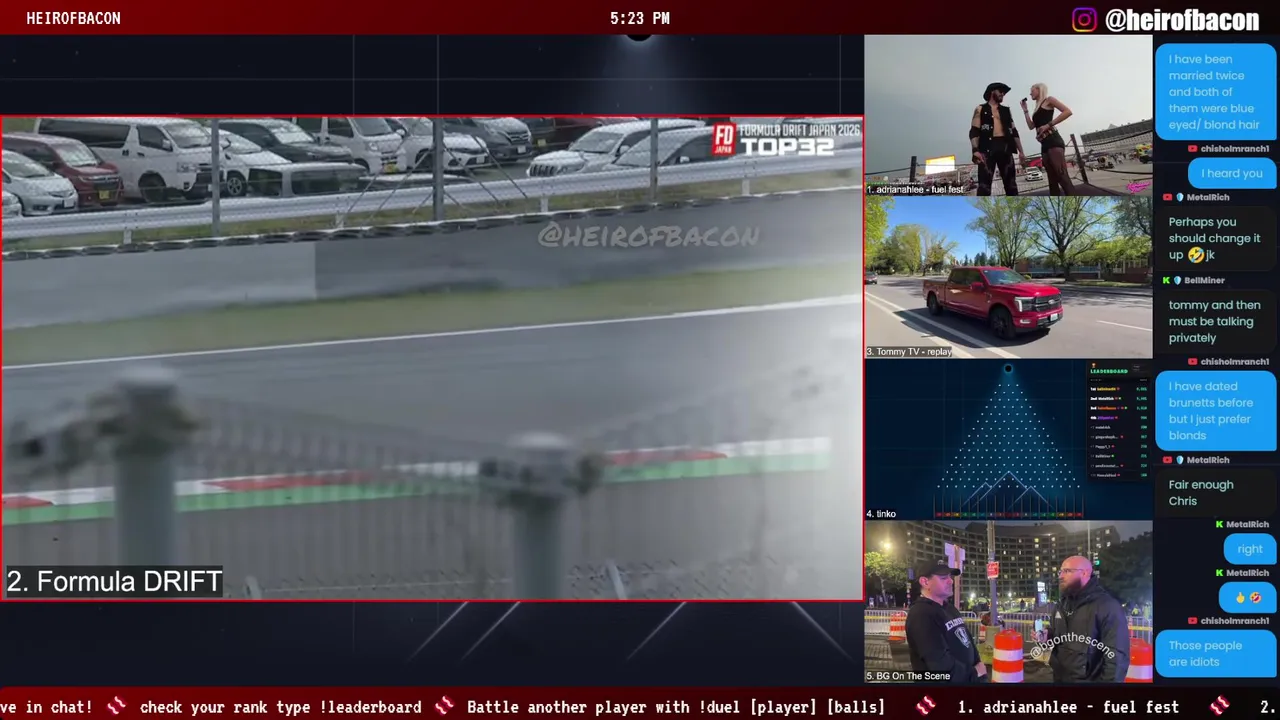Click the 'I have dated brunetts' message
Screen dimensions: 1280x720
(x=1215, y=410)
